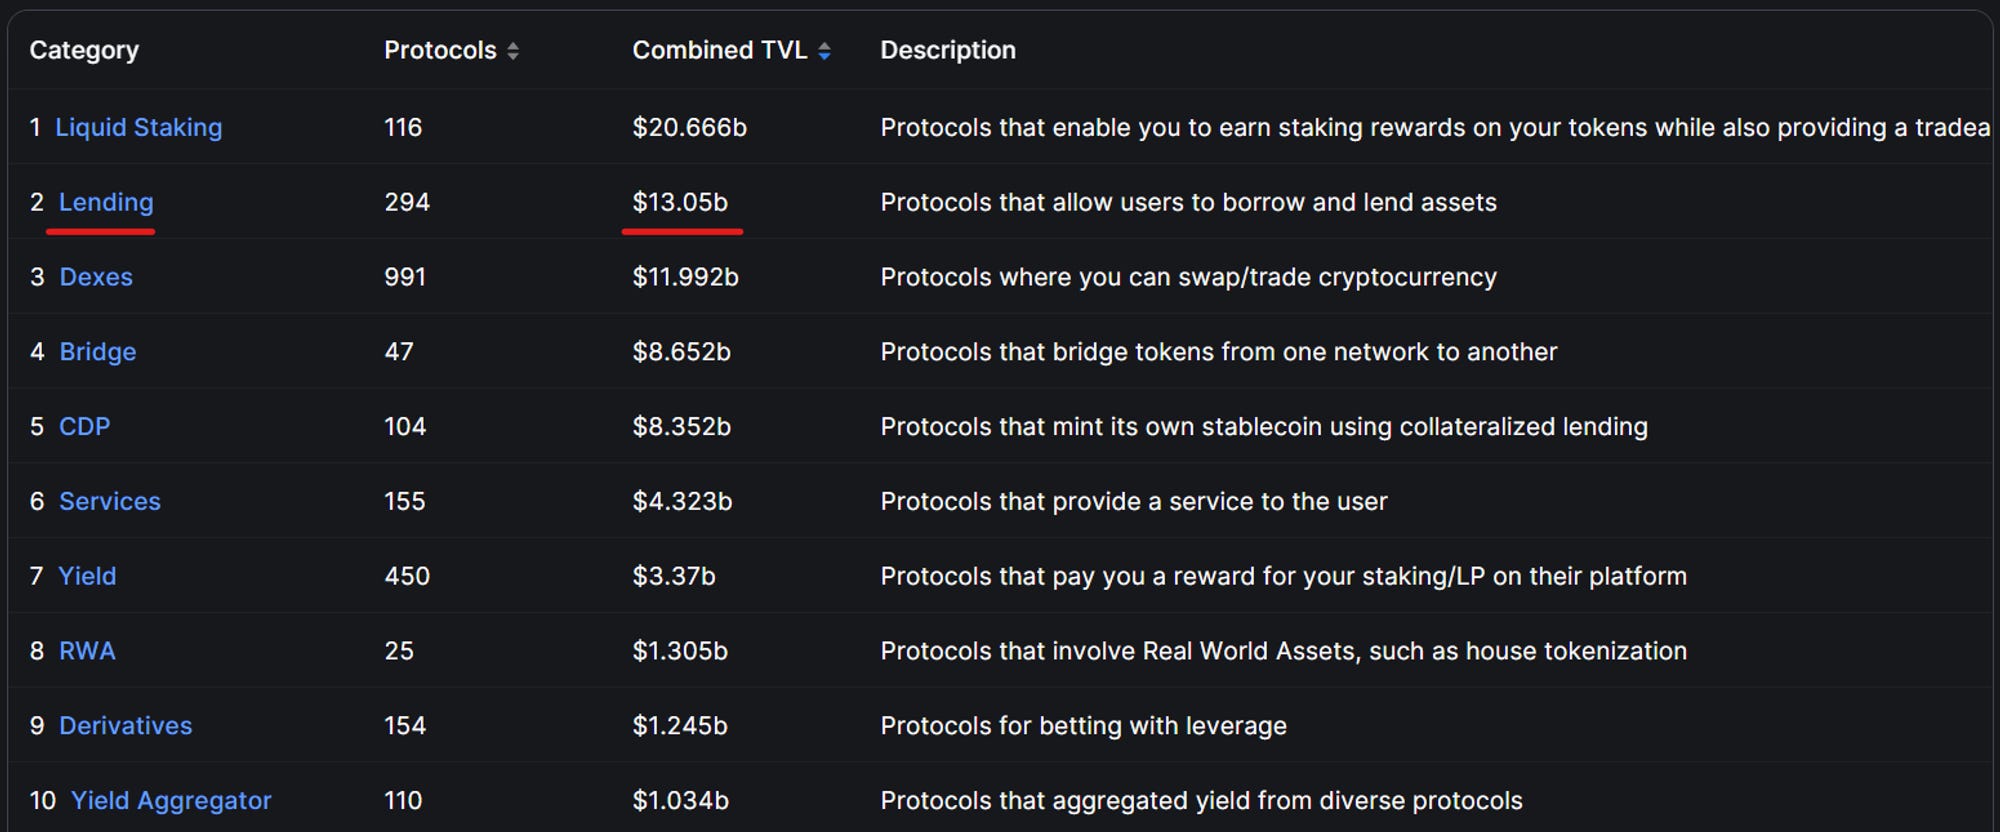The image size is (2000, 832).
Task: Open the Yield Aggregator category link
Action: click(x=171, y=800)
